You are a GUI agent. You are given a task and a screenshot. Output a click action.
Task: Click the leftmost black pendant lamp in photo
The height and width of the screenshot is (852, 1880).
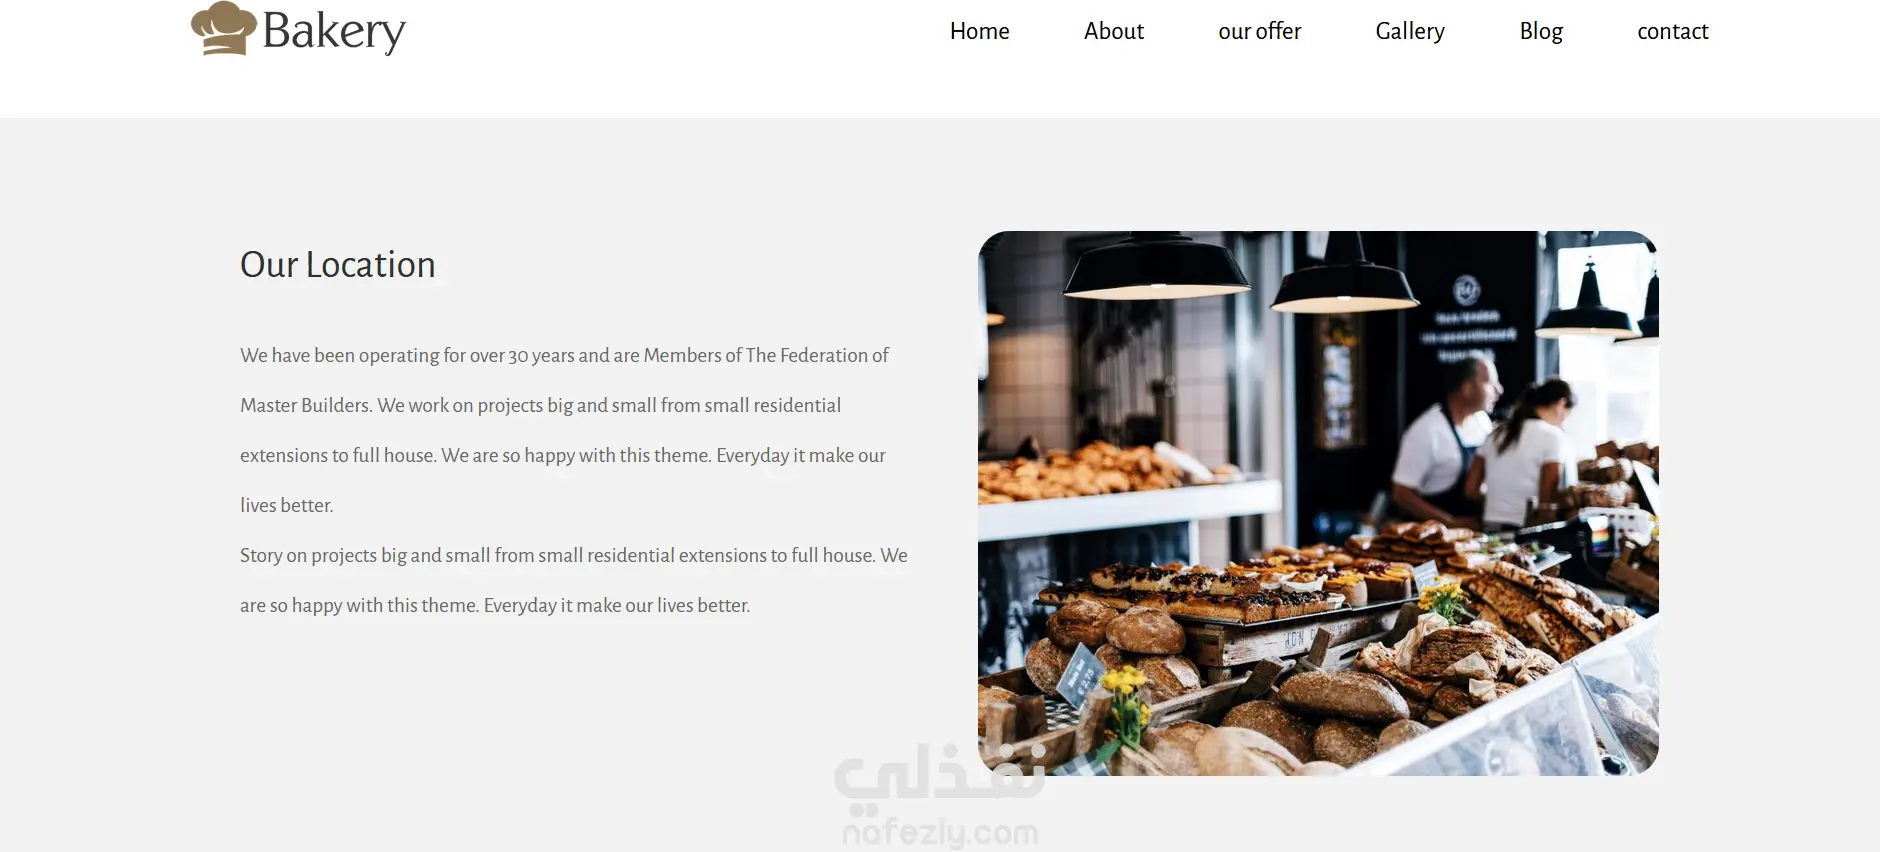(x=1156, y=266)
